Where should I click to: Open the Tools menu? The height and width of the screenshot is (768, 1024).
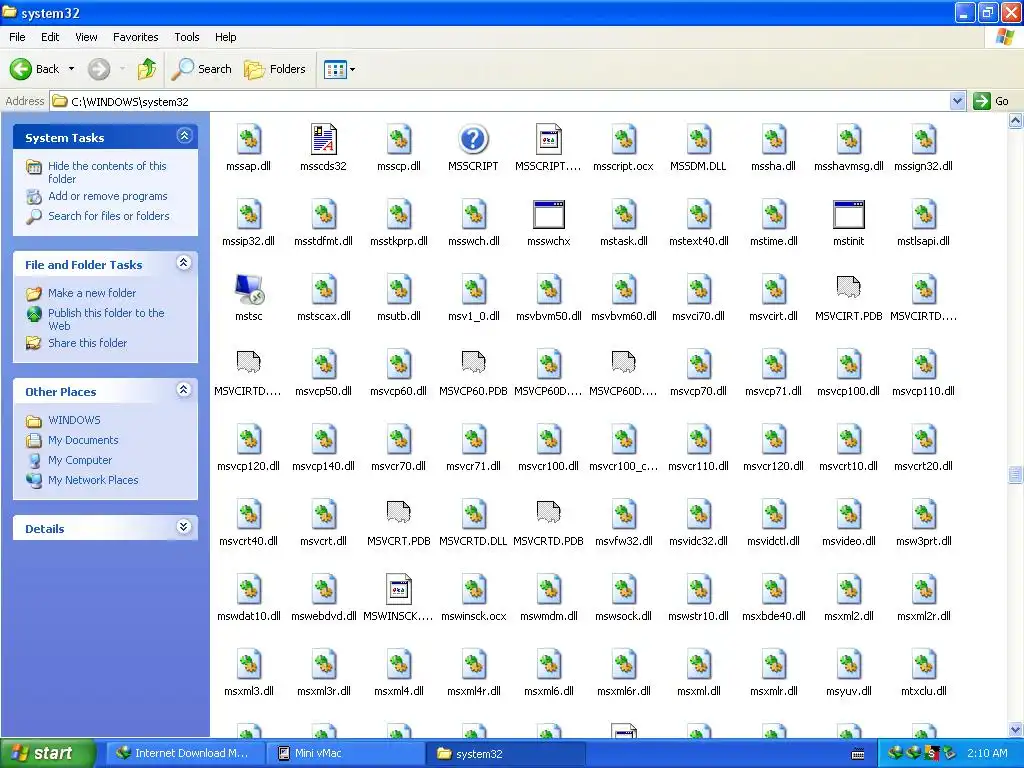click(187, 37)
